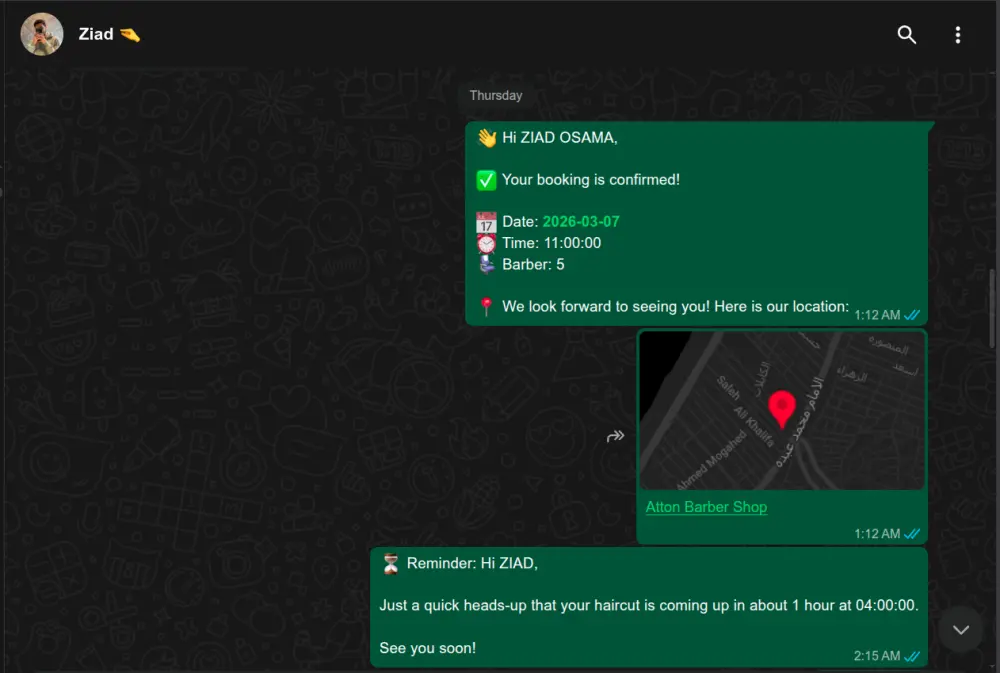Click the read ticks on 2:15 AM reminder
Viewport: 1000px width, 673px height.
pyautogui.click(x=912, y=656)
